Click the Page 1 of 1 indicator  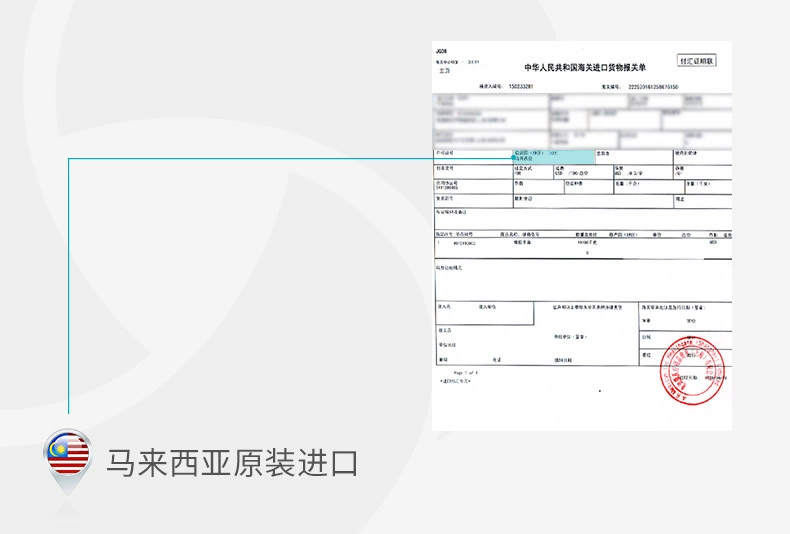(x=466, y=372)
